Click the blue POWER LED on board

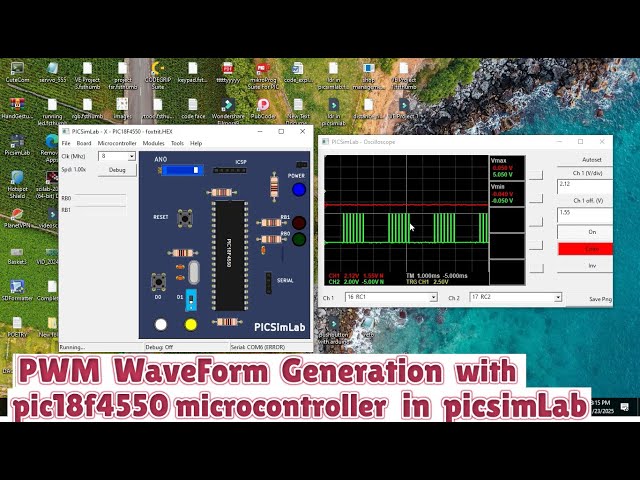[299, 189]
